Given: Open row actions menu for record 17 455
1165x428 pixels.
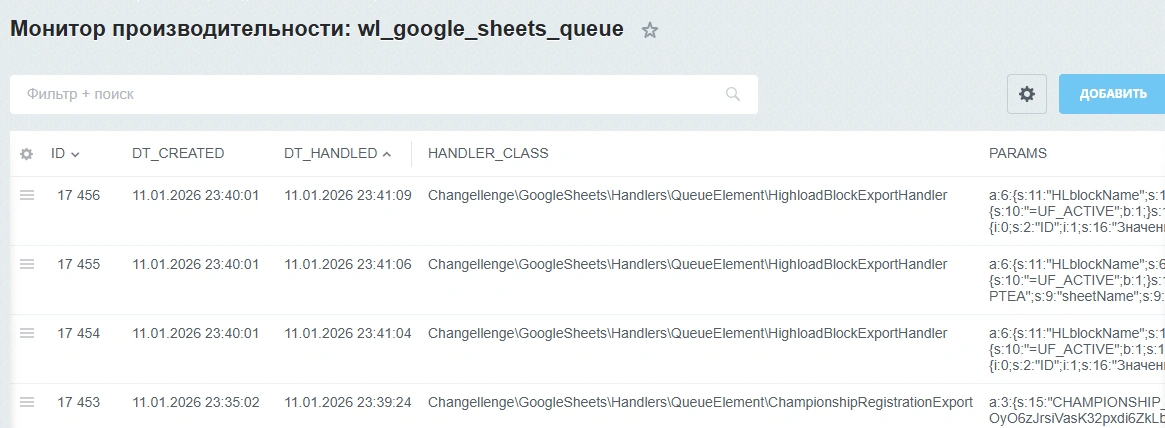Looking at the screenshot, I should [x=27, y=265].
